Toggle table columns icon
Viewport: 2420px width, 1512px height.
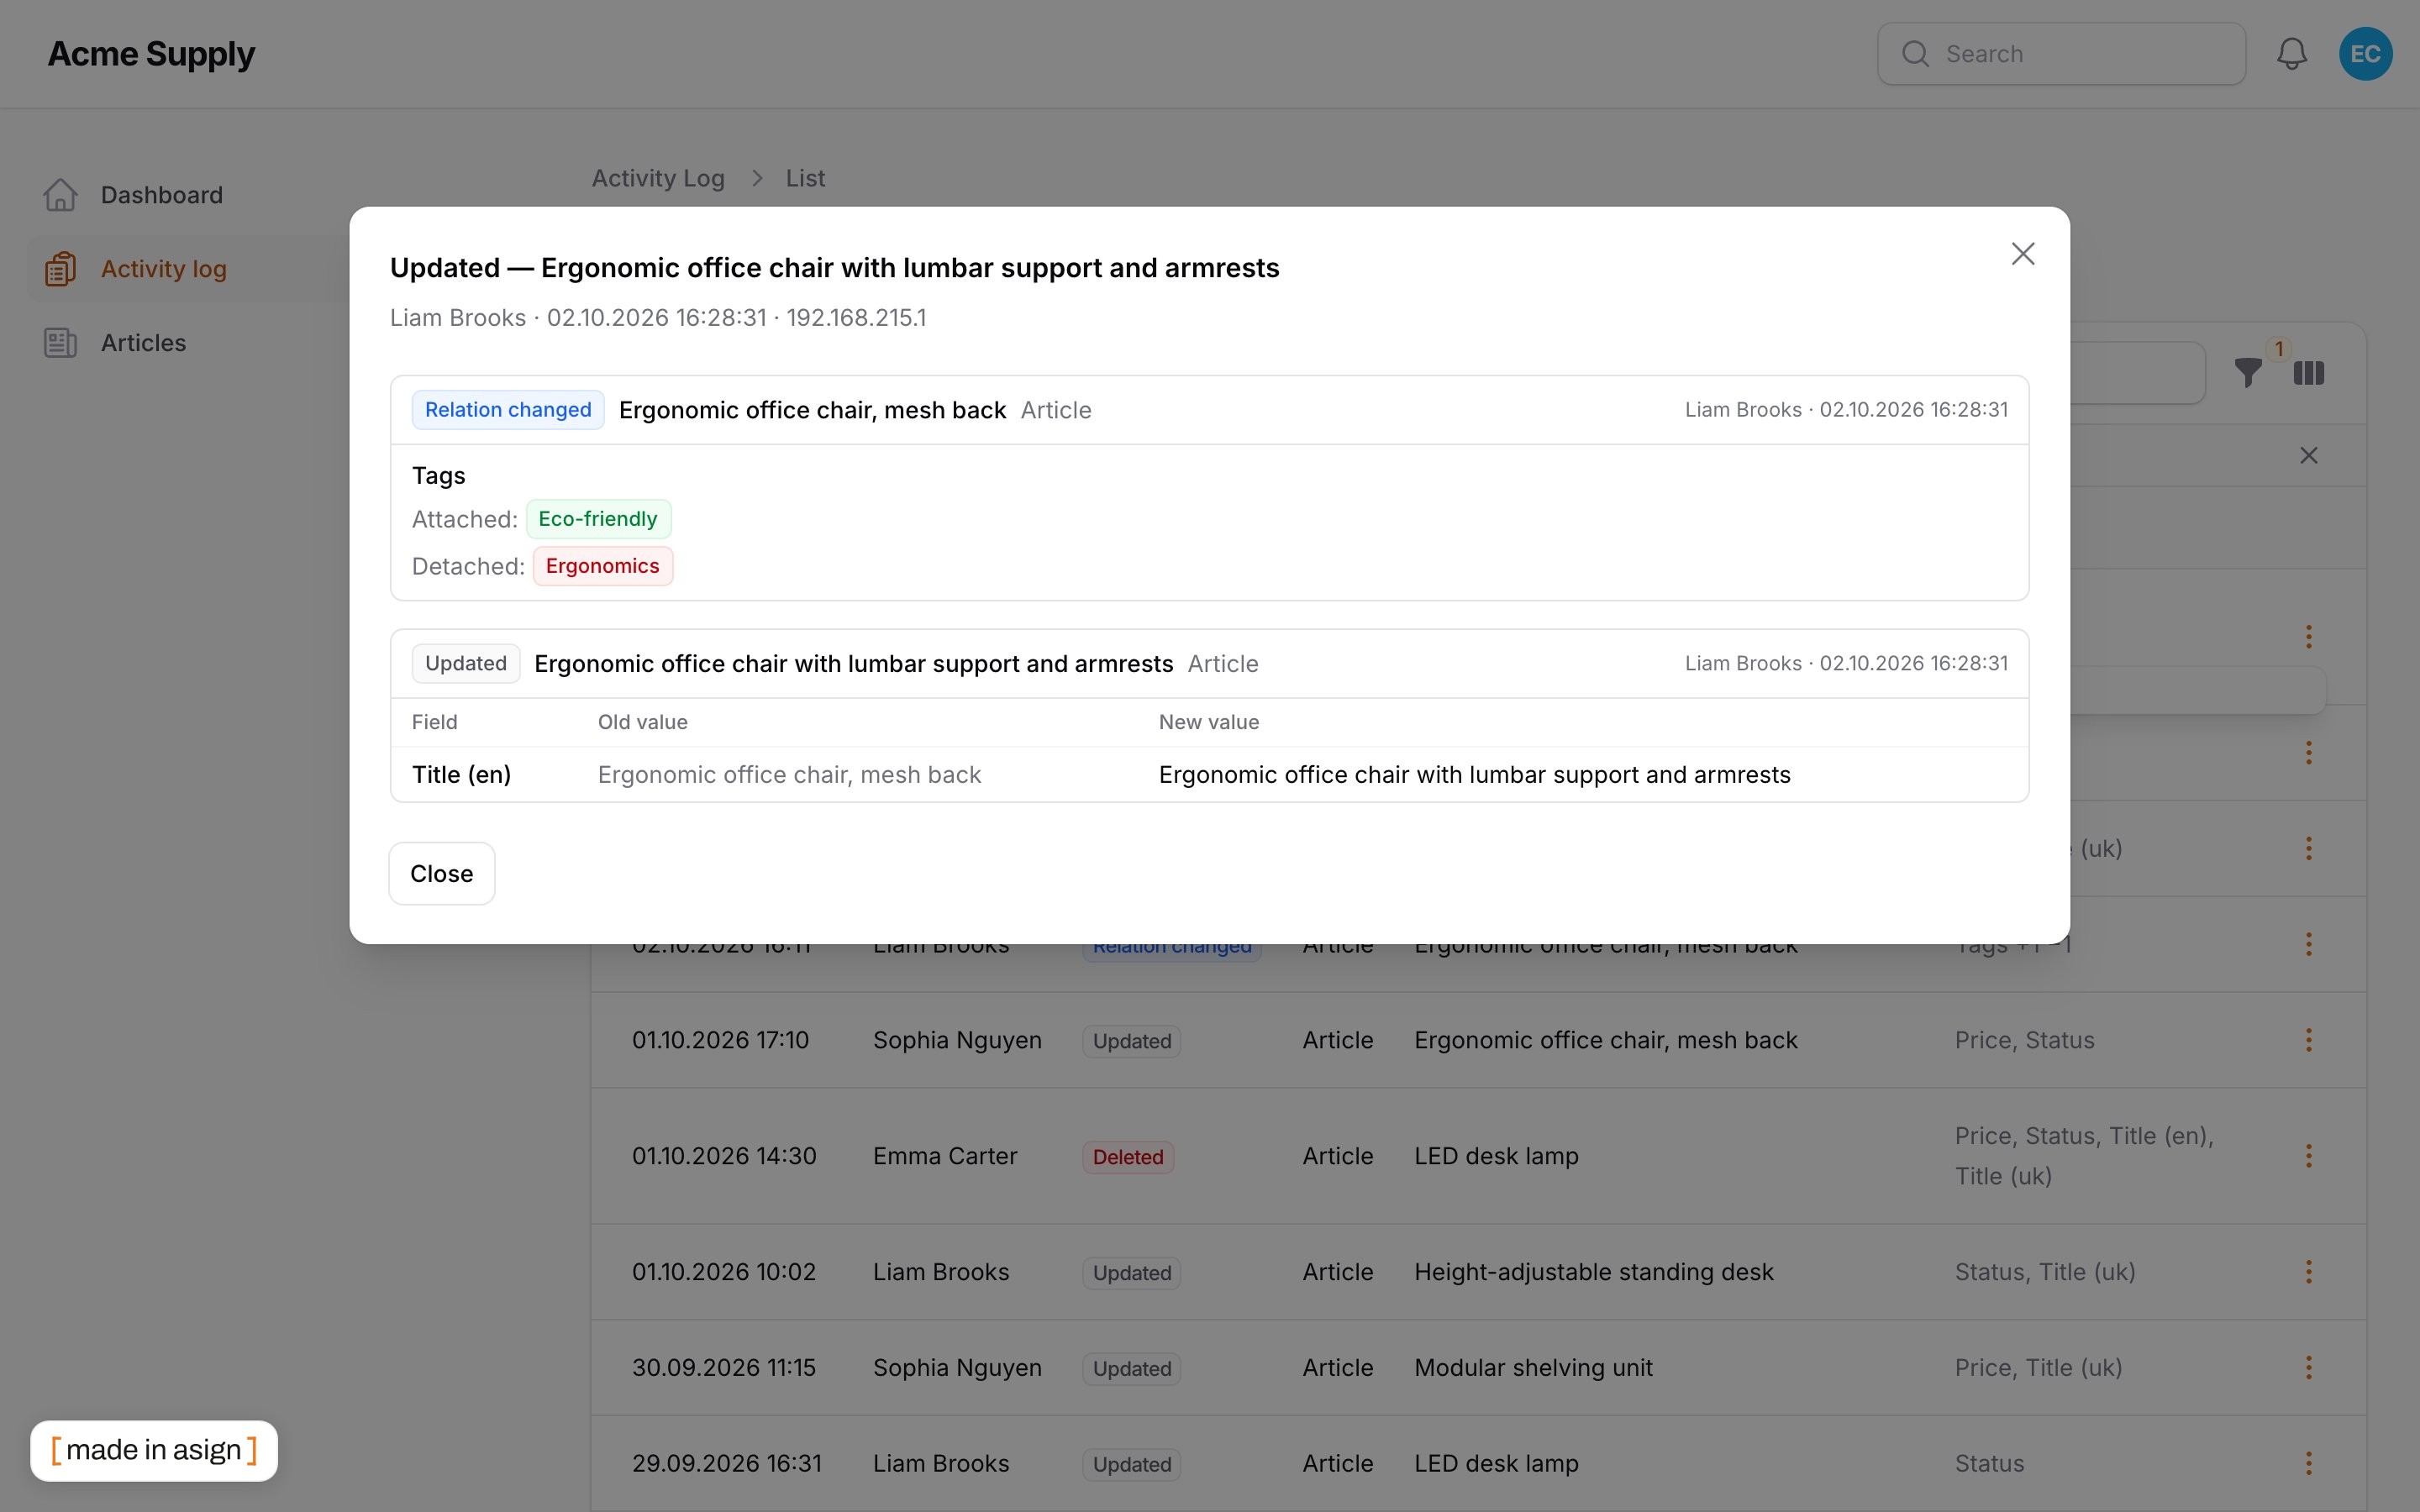[2309, 373]
